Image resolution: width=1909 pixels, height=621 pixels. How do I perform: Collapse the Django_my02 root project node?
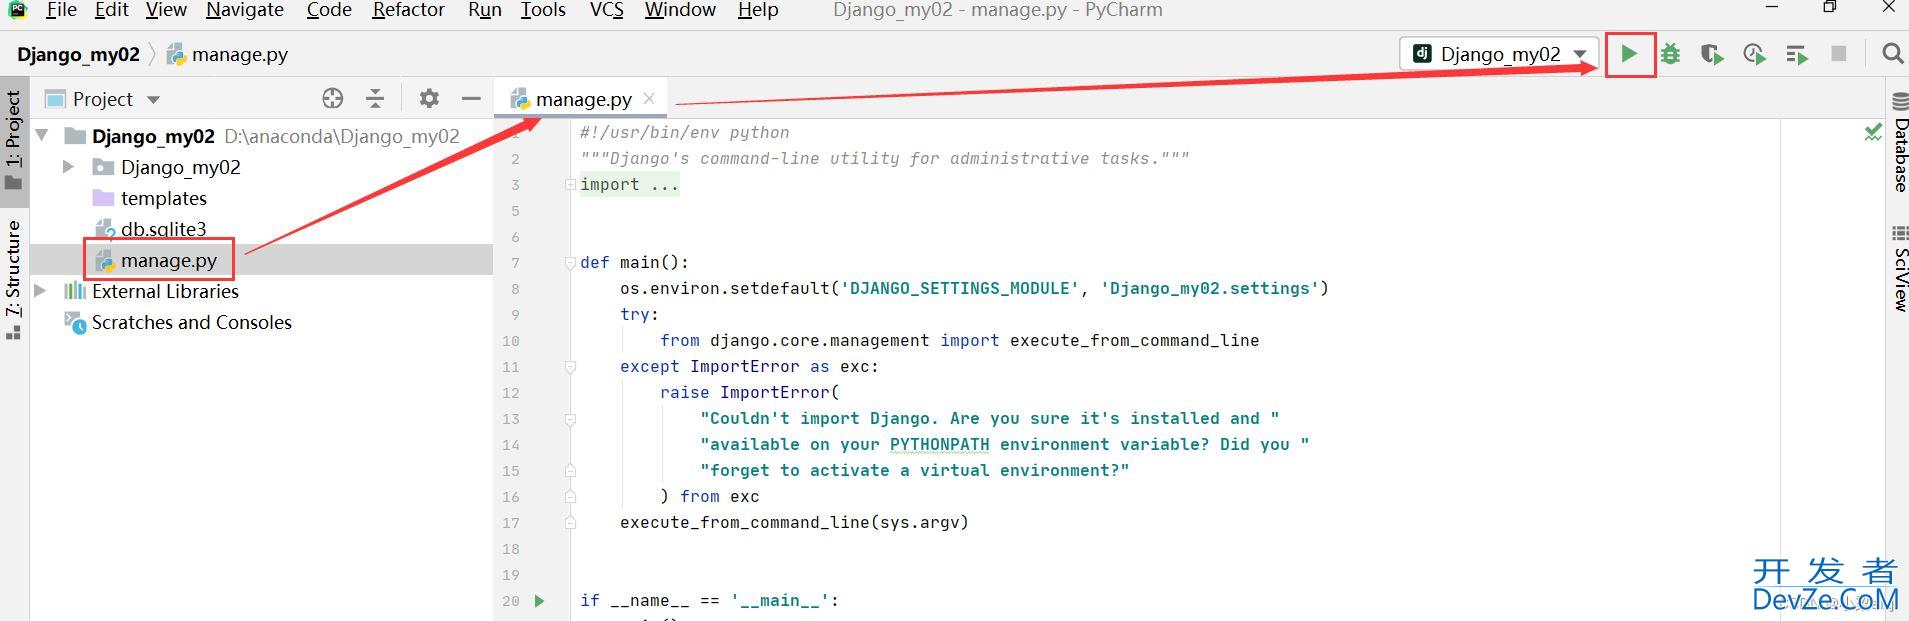tap(42, 135)
